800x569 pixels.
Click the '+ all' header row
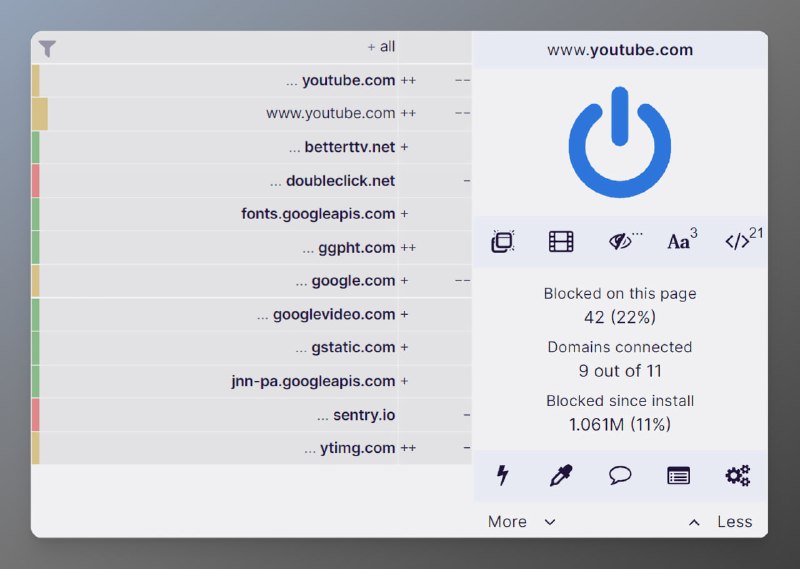click(x=381, y=47)
